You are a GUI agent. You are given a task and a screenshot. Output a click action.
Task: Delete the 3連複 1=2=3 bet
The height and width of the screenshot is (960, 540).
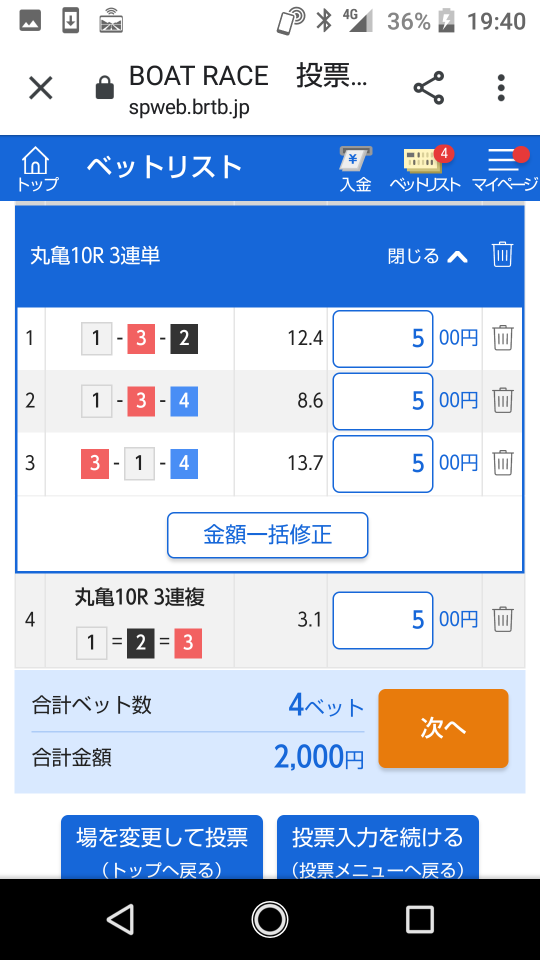(503, 620)
